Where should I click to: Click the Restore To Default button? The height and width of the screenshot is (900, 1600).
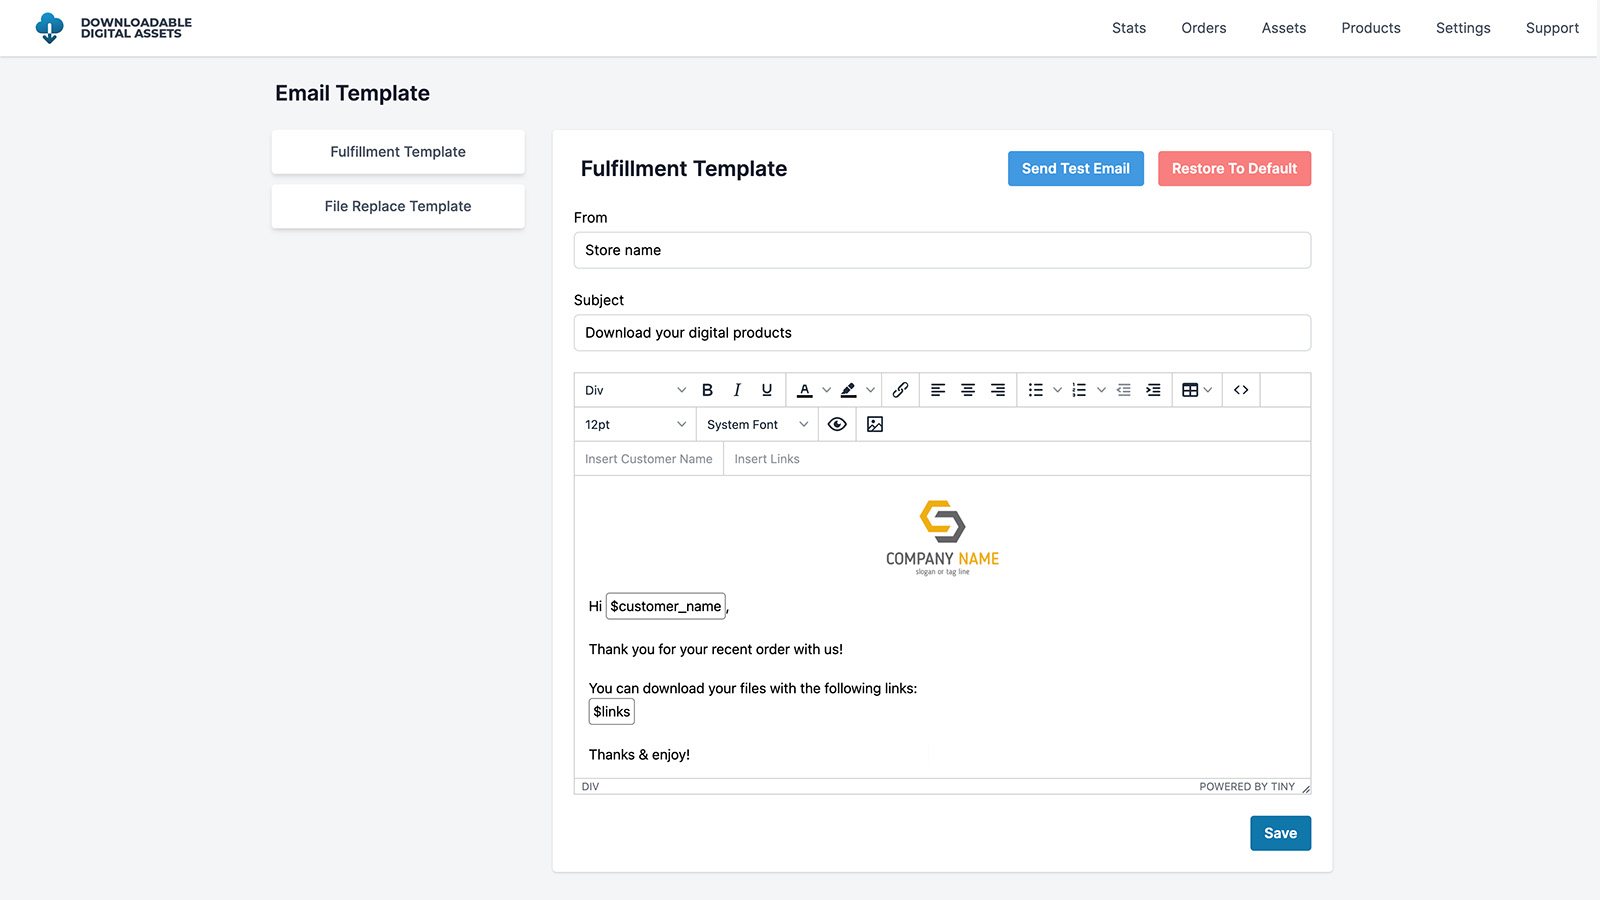1234,169
